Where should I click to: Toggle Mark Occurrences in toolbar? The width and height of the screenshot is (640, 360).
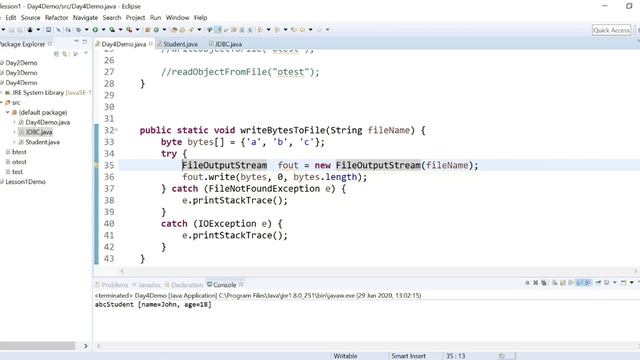pos(218,29)
